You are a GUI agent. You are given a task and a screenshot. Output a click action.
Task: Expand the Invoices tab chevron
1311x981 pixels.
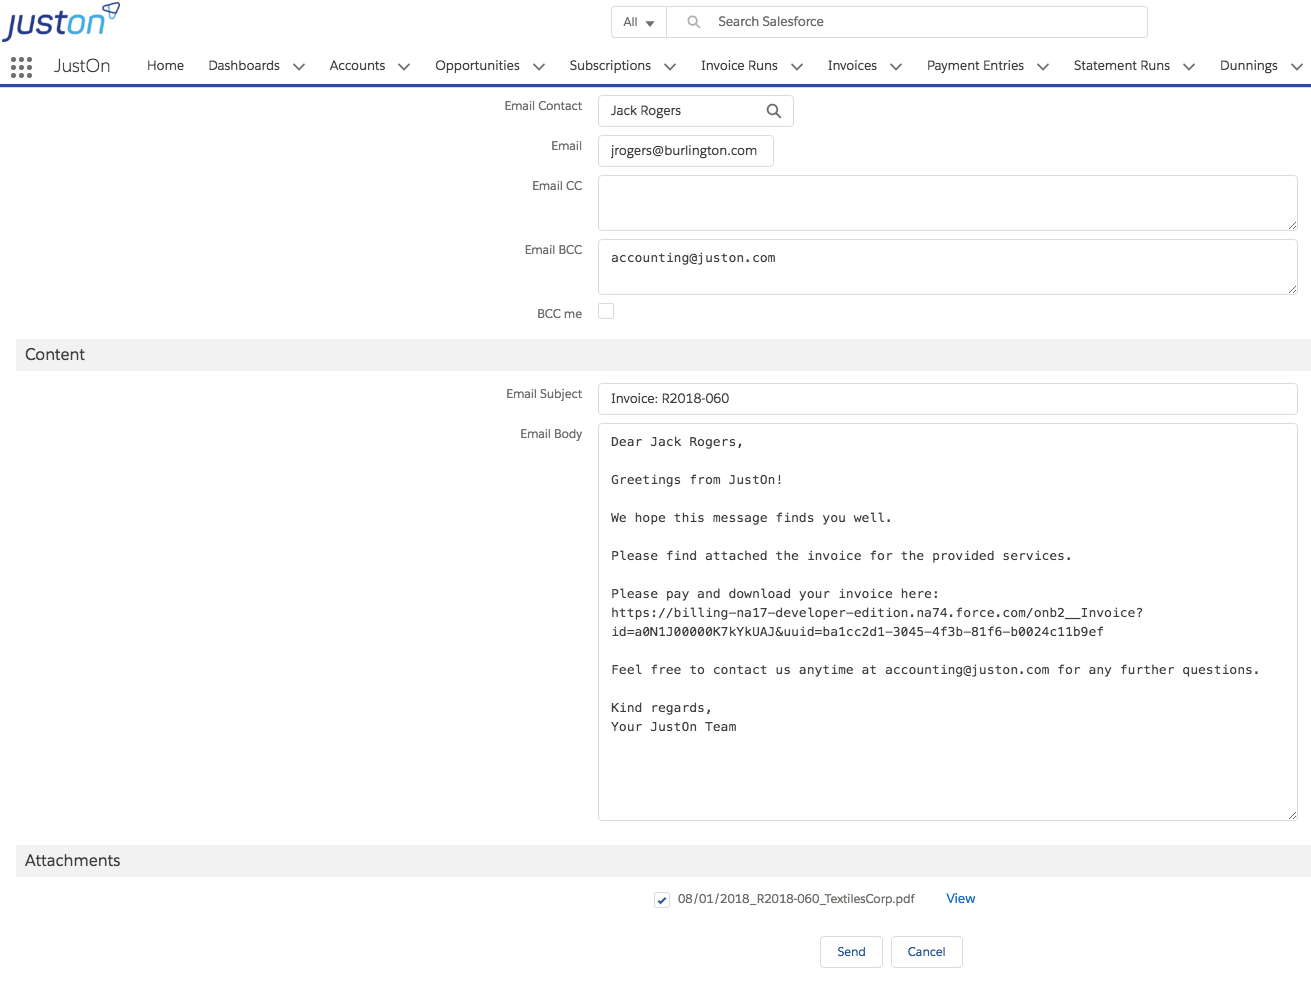(x=896, y=67)
